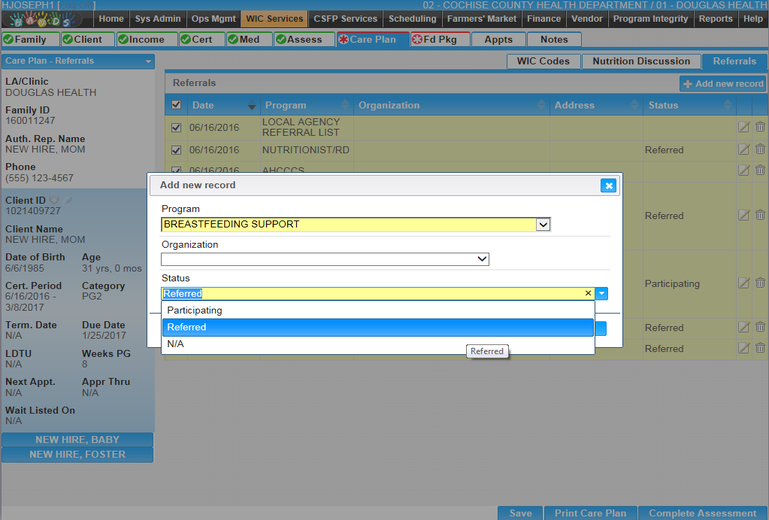Delete the LOCAL AGENCY REFERRAL LIST row
The height and width of the screenshot is (520, 769).
(760, 127)
